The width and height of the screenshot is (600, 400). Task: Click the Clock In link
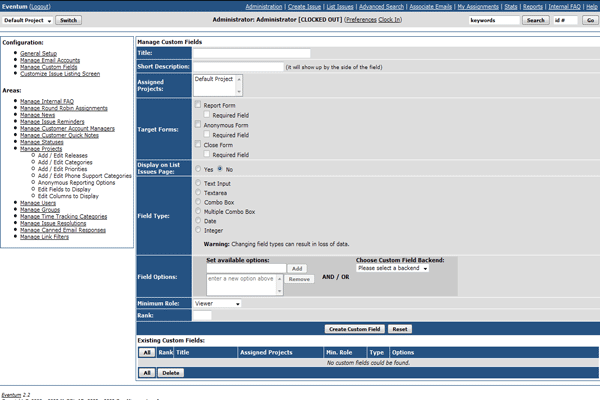(x=390, y=20)
